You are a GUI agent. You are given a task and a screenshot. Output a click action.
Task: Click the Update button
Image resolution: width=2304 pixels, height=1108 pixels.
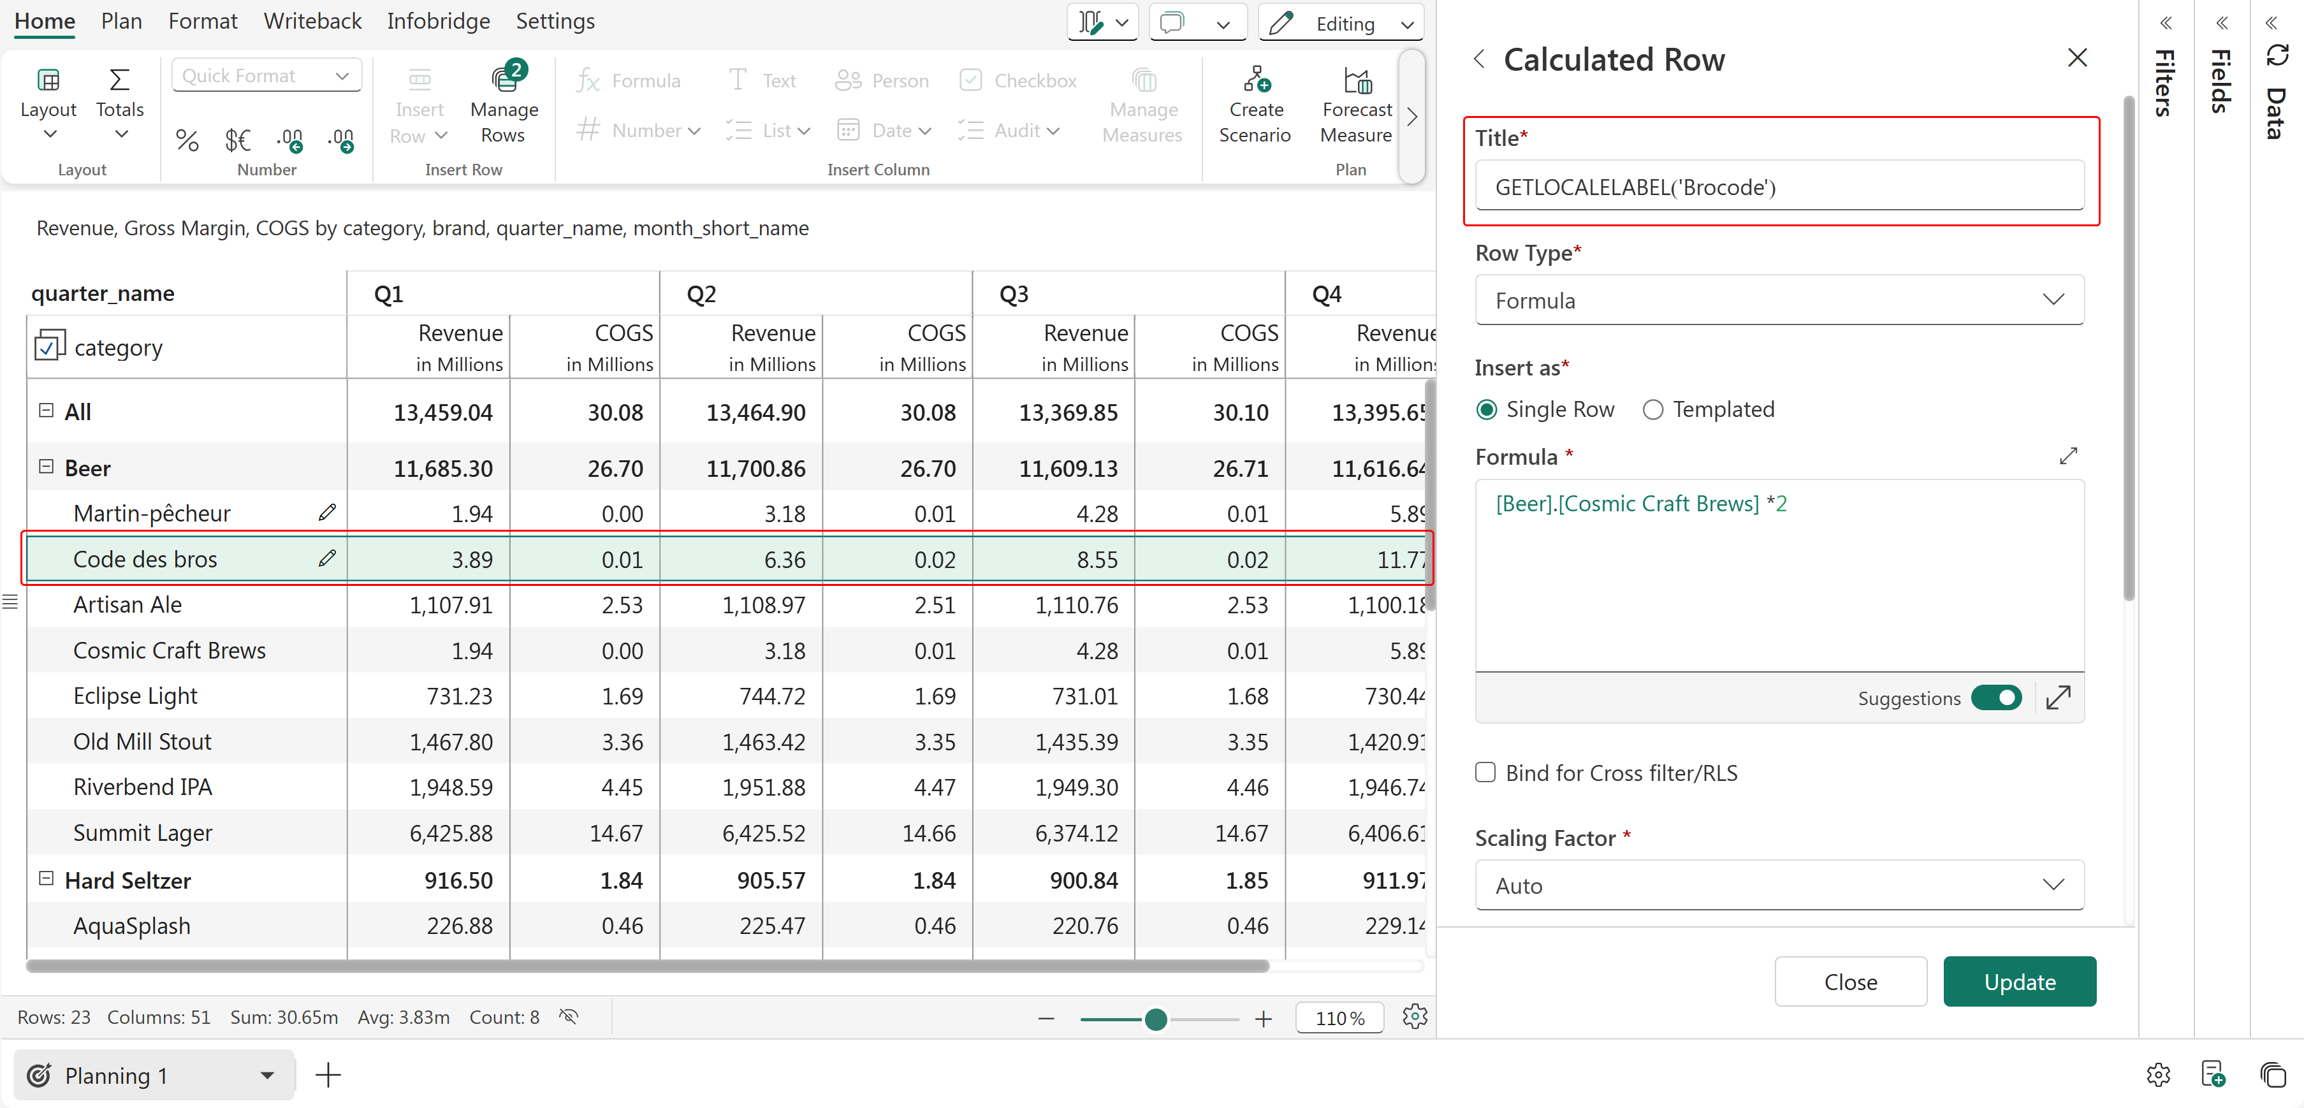tap(2019, 981)
